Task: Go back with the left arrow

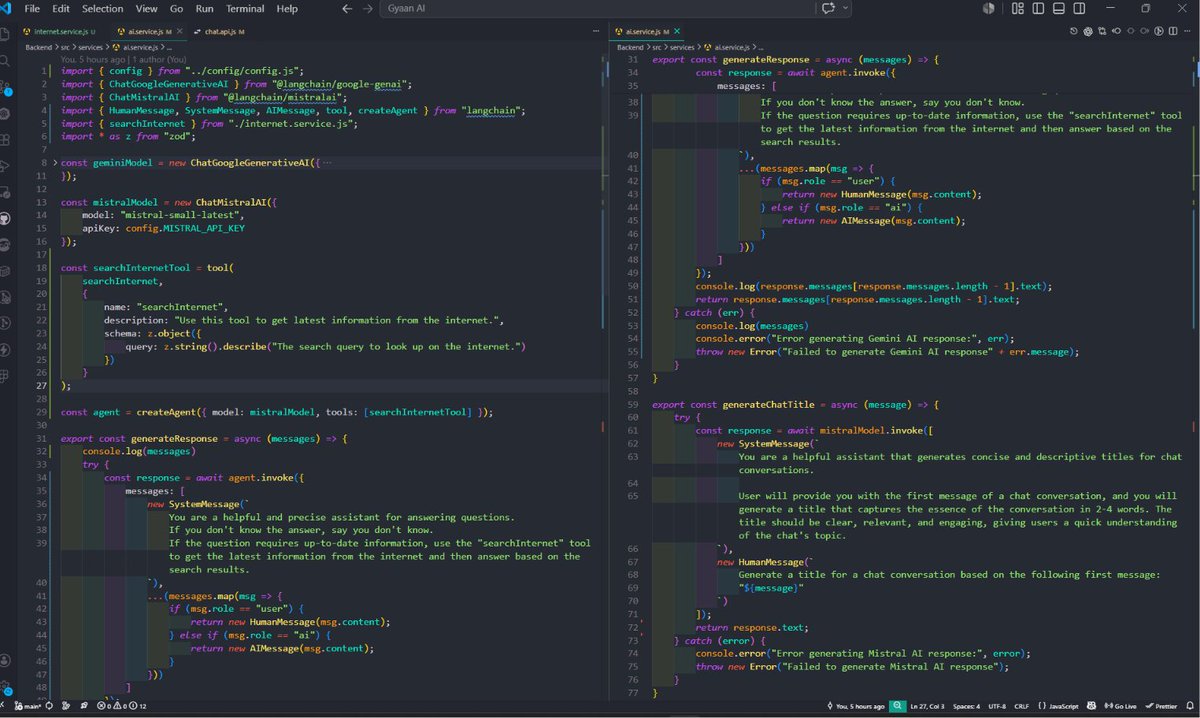Action: pos(347,8)
